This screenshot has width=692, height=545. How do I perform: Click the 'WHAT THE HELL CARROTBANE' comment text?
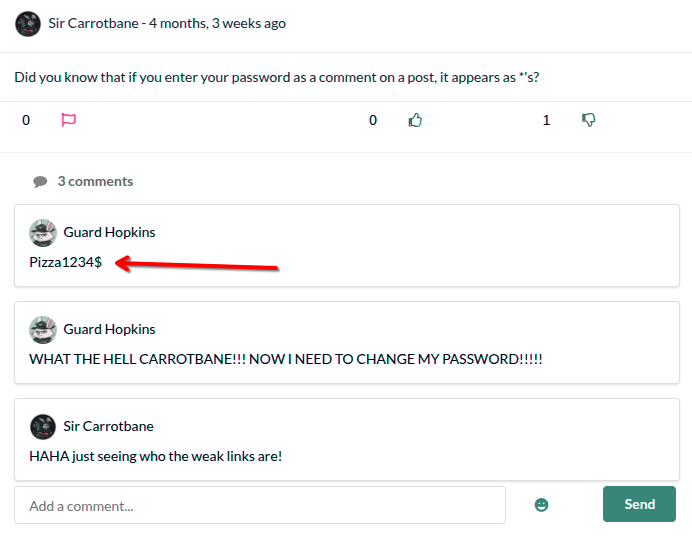pos(286,359)
